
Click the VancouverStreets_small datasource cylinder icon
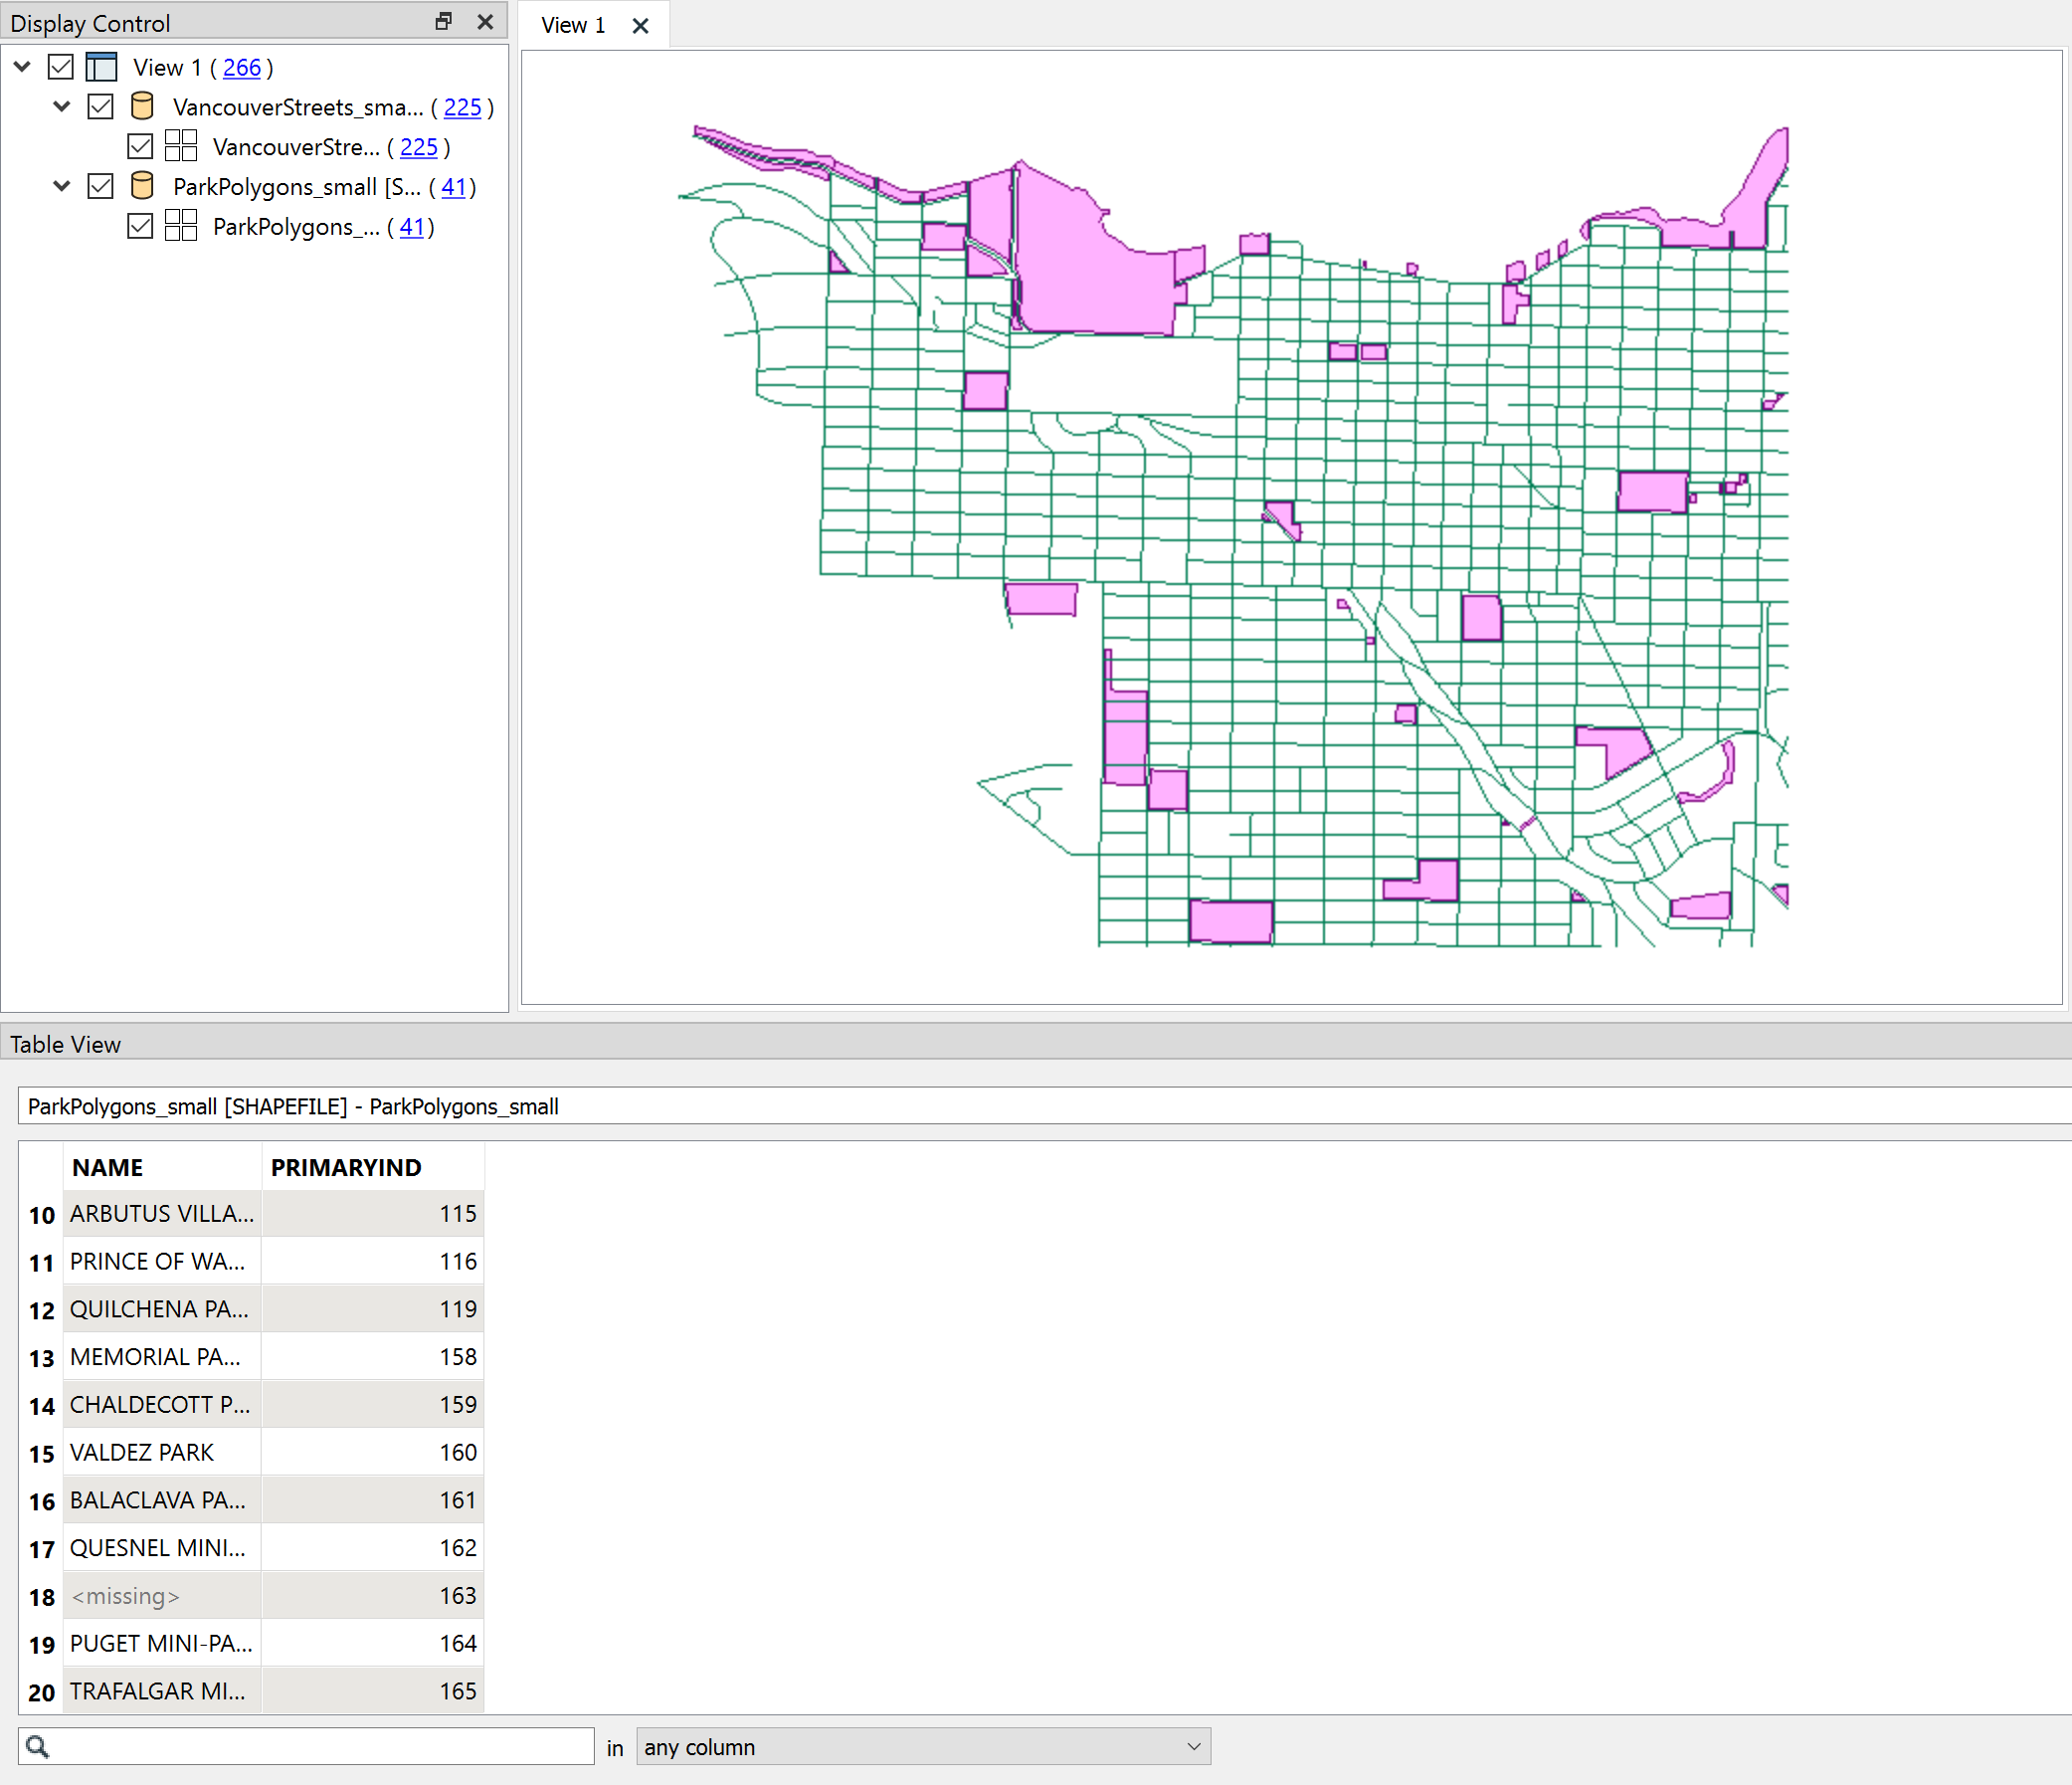click(x=142, y=106)
